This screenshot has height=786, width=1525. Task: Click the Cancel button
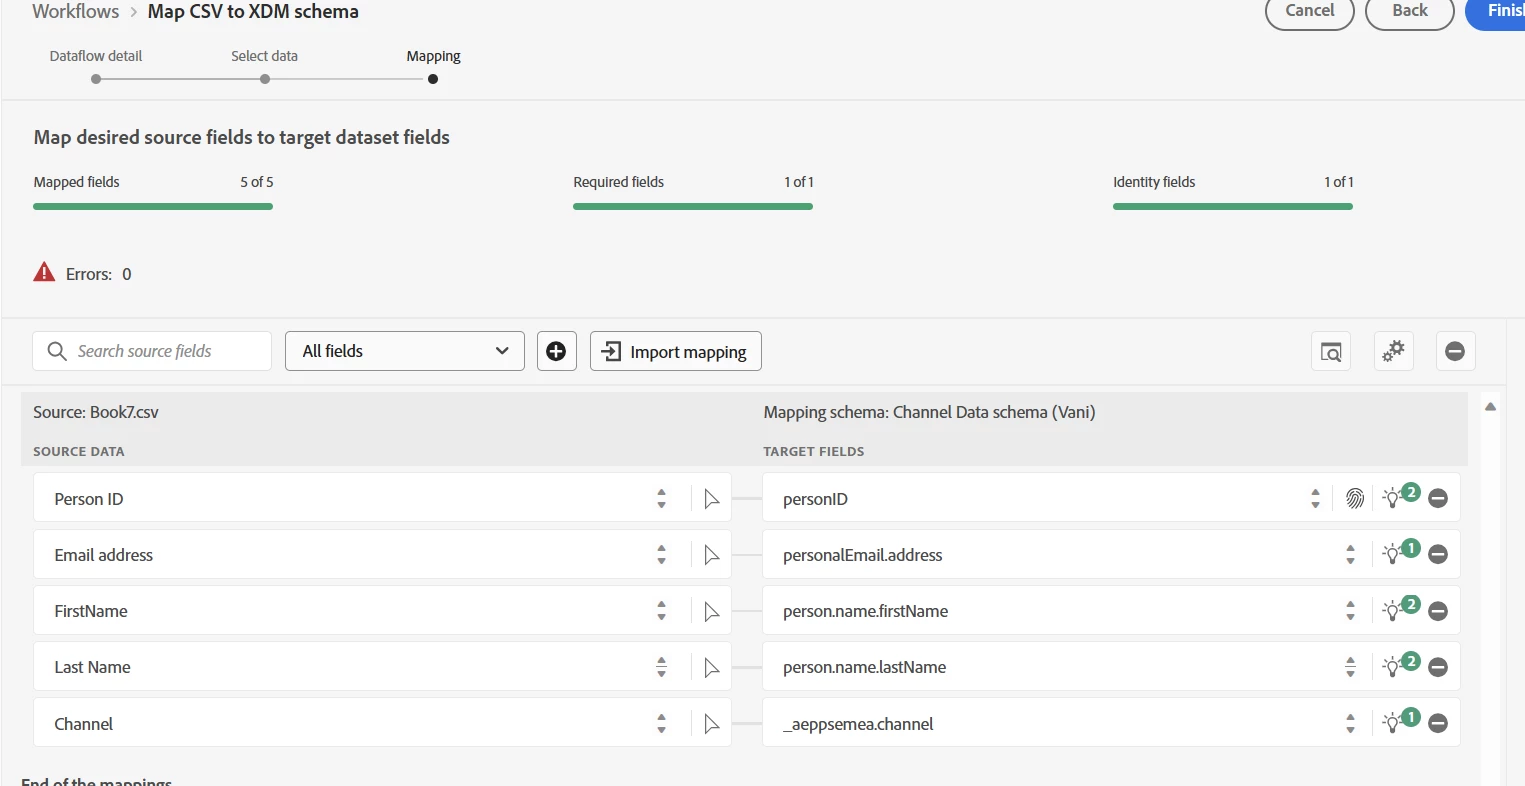1309,11
